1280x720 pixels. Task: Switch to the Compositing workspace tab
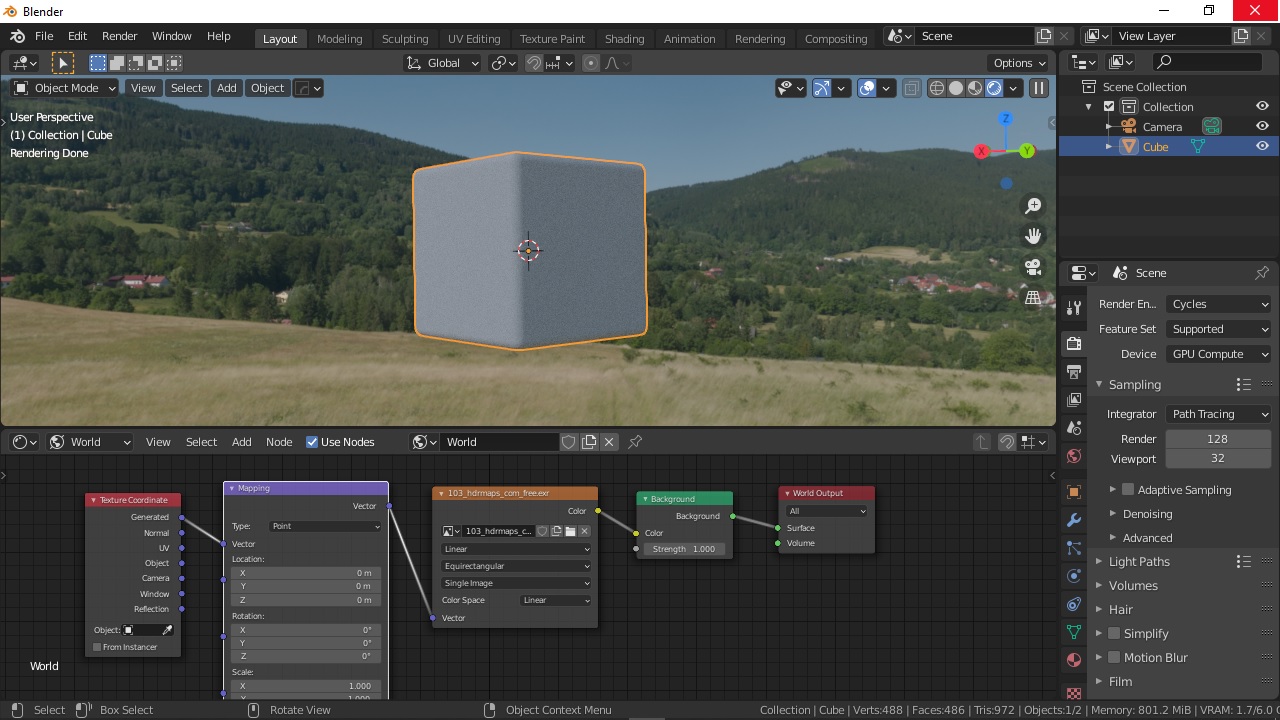pos(836,38)
